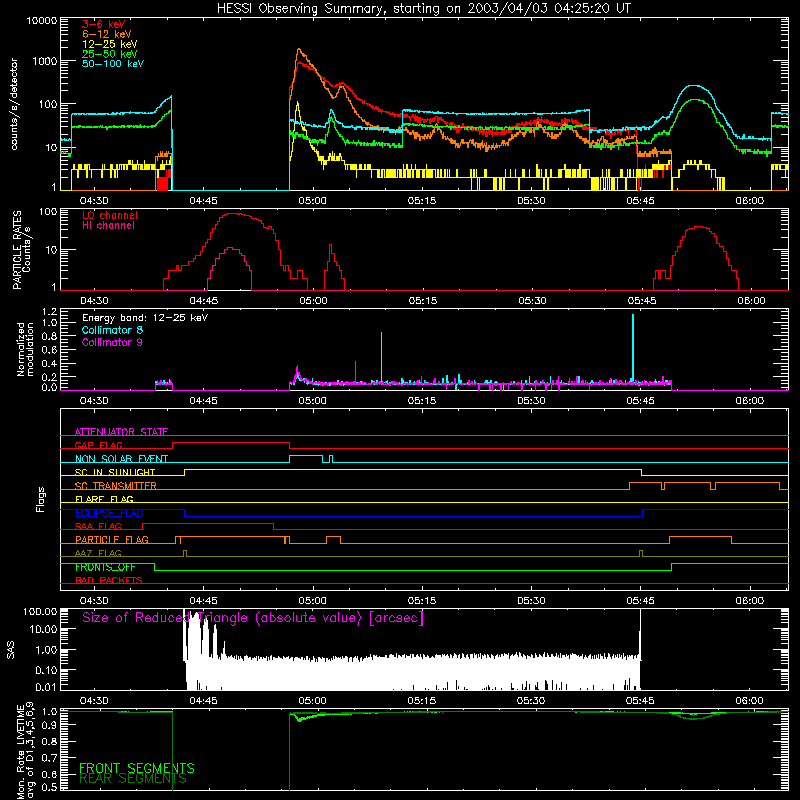The image size is (800, 800).
Task: Click the 100.00 SAS y-axis tick
Action: tap(40, 612)
